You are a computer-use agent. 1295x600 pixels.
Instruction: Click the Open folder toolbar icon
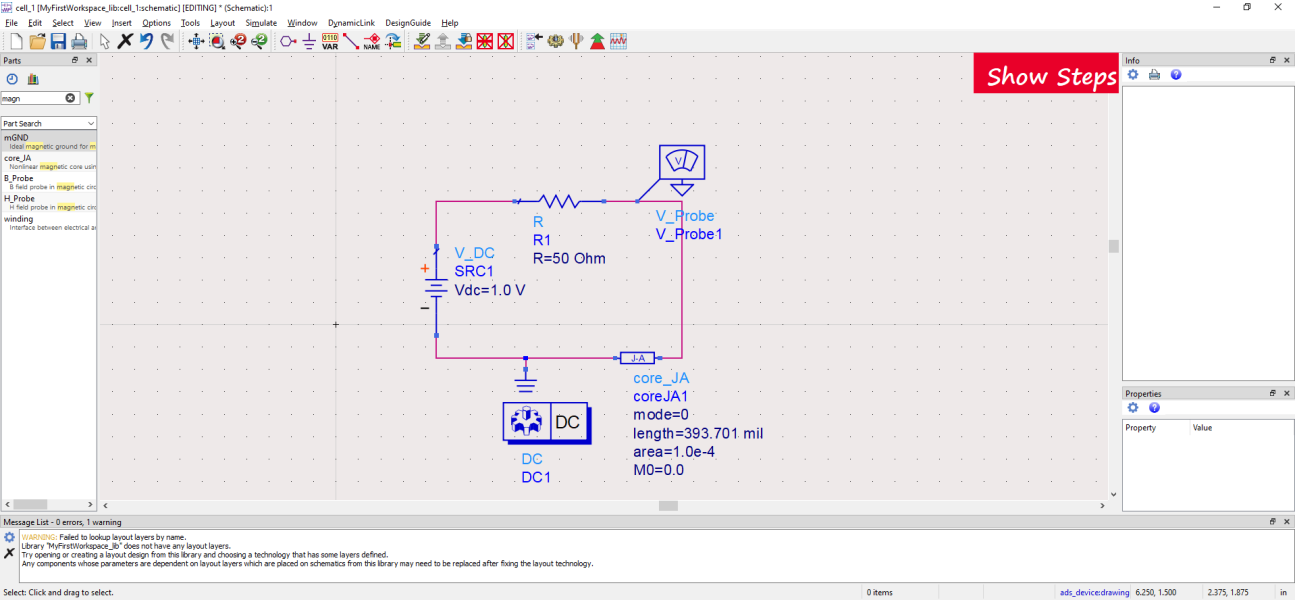[x=37, y=41]
